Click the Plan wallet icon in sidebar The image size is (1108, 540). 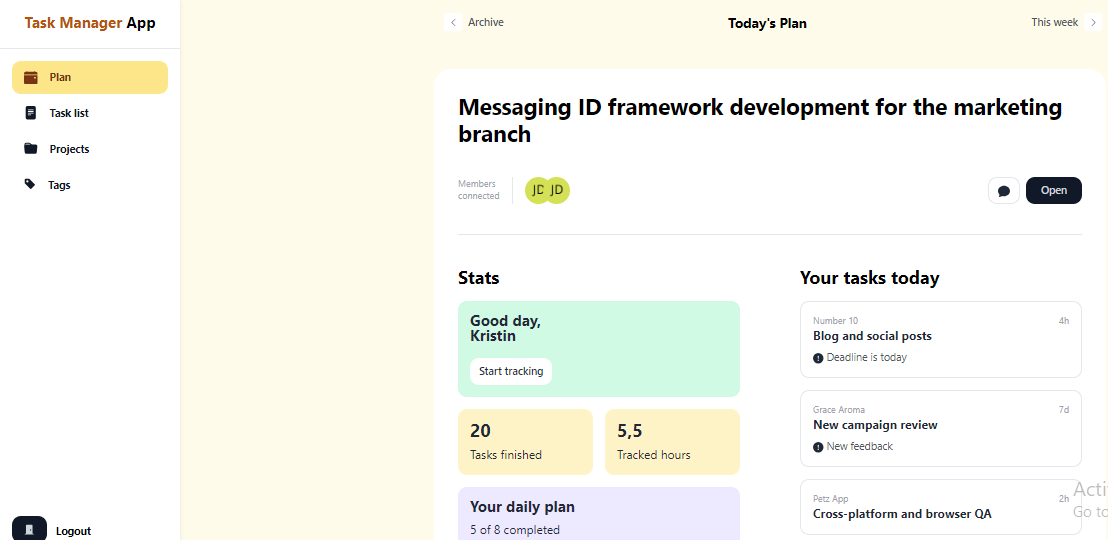(30, 77)
